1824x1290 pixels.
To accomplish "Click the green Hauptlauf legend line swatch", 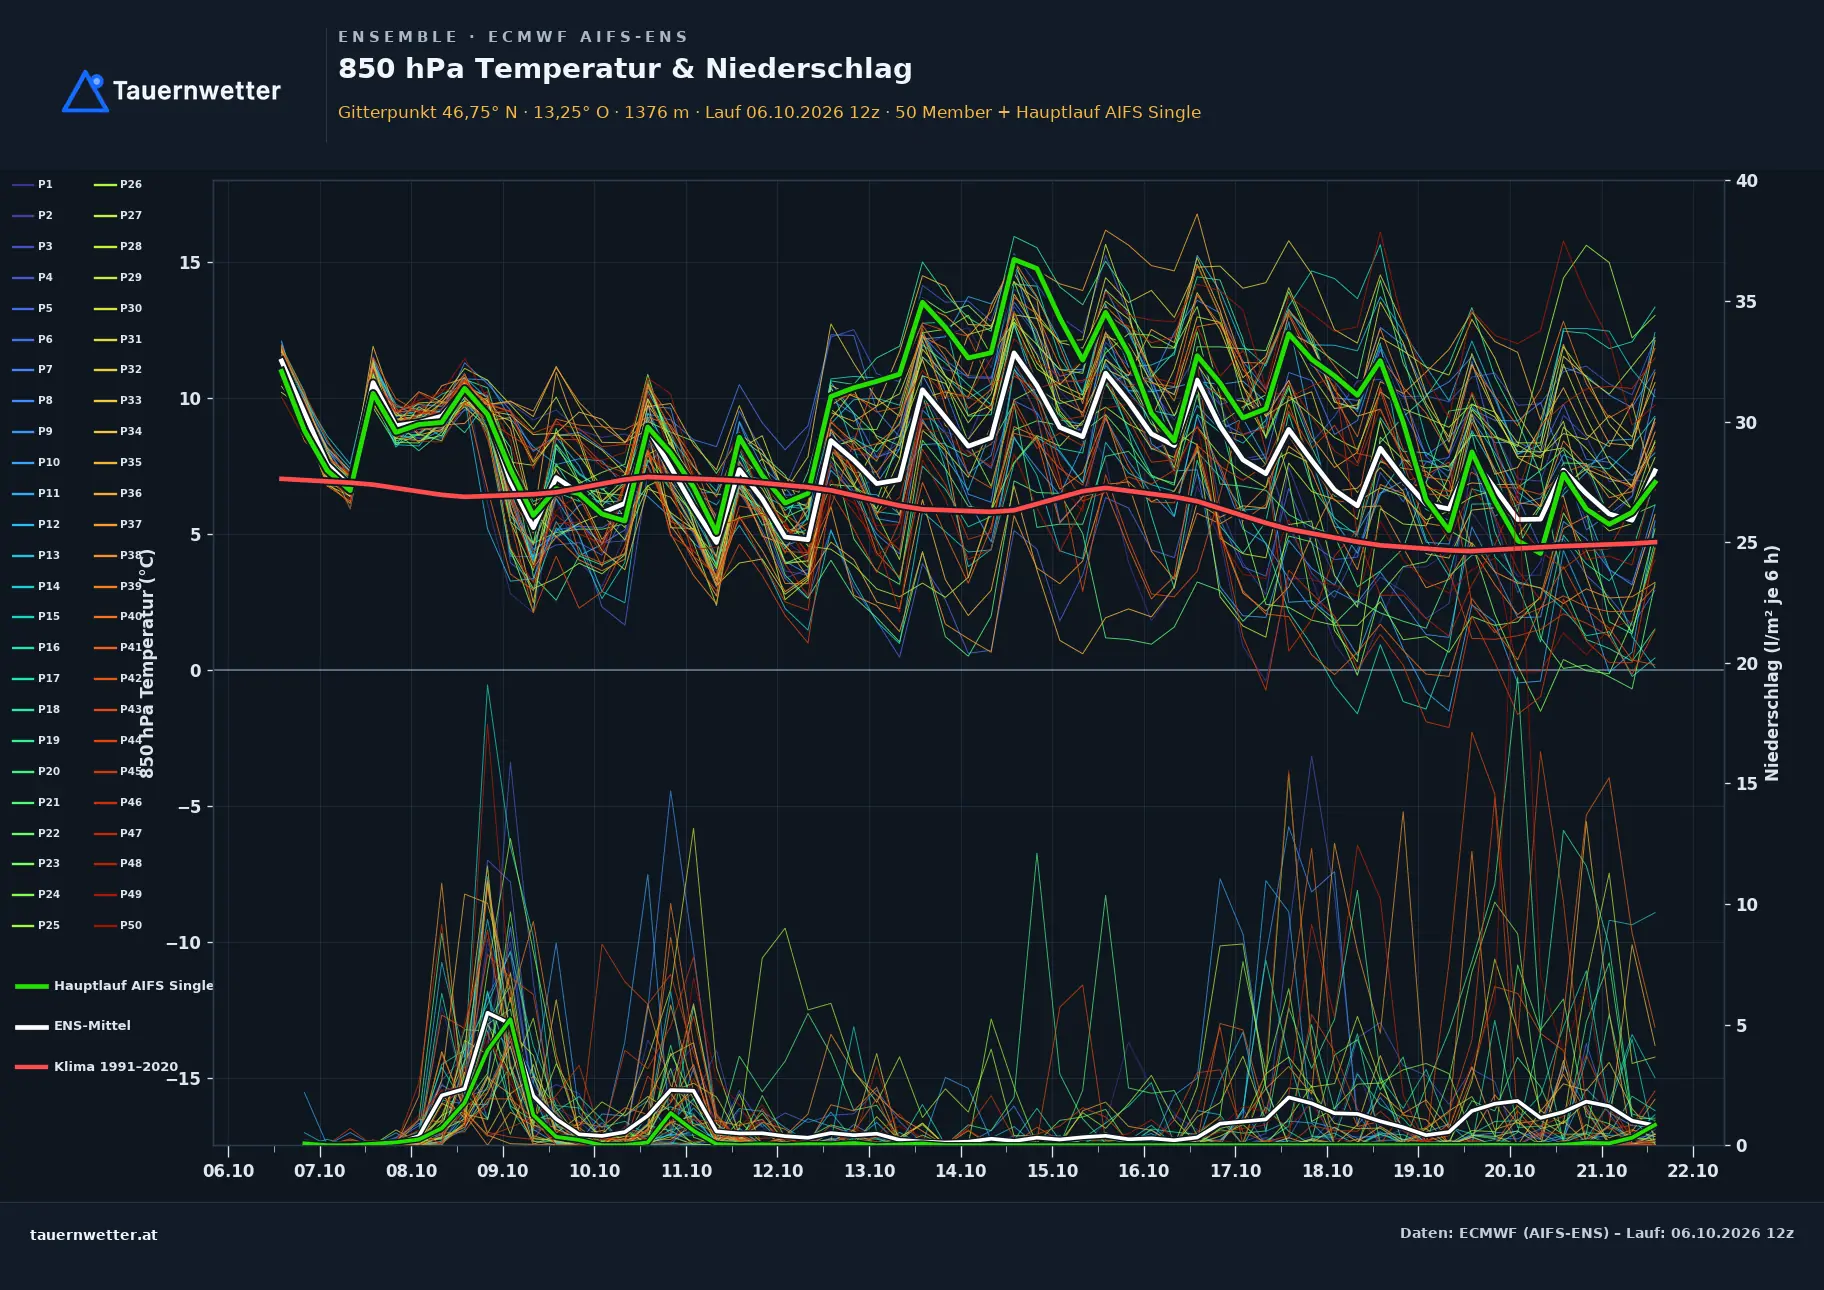I will [x=32, y=986].
